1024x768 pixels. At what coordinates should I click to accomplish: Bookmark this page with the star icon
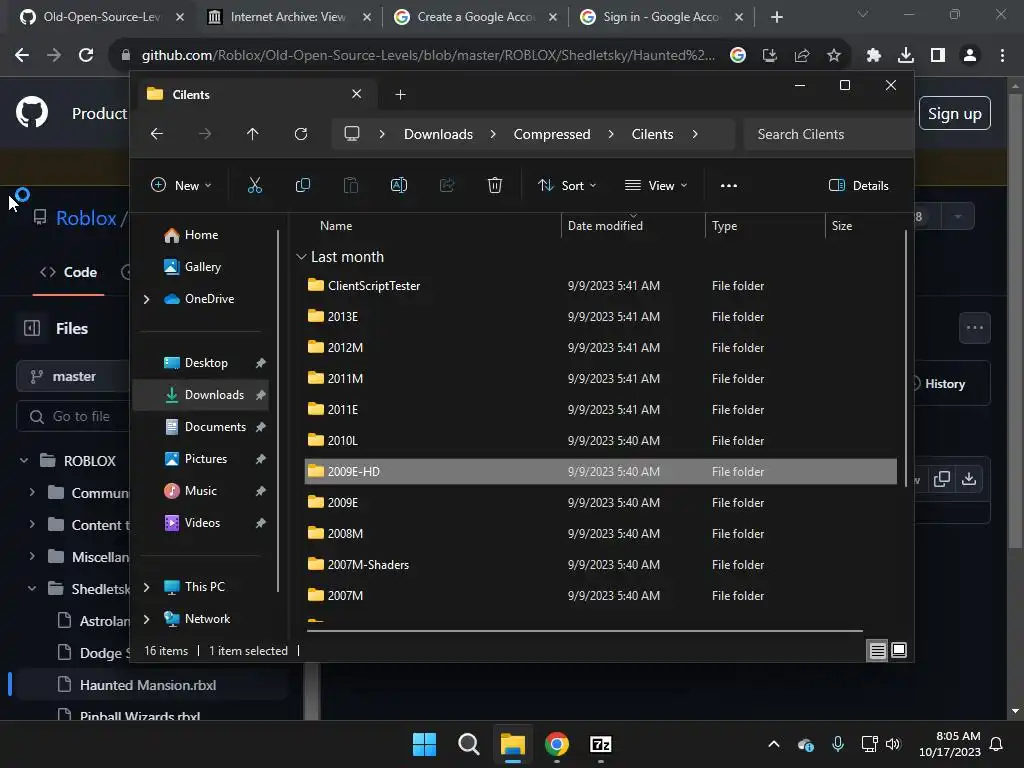coord(833,56)
